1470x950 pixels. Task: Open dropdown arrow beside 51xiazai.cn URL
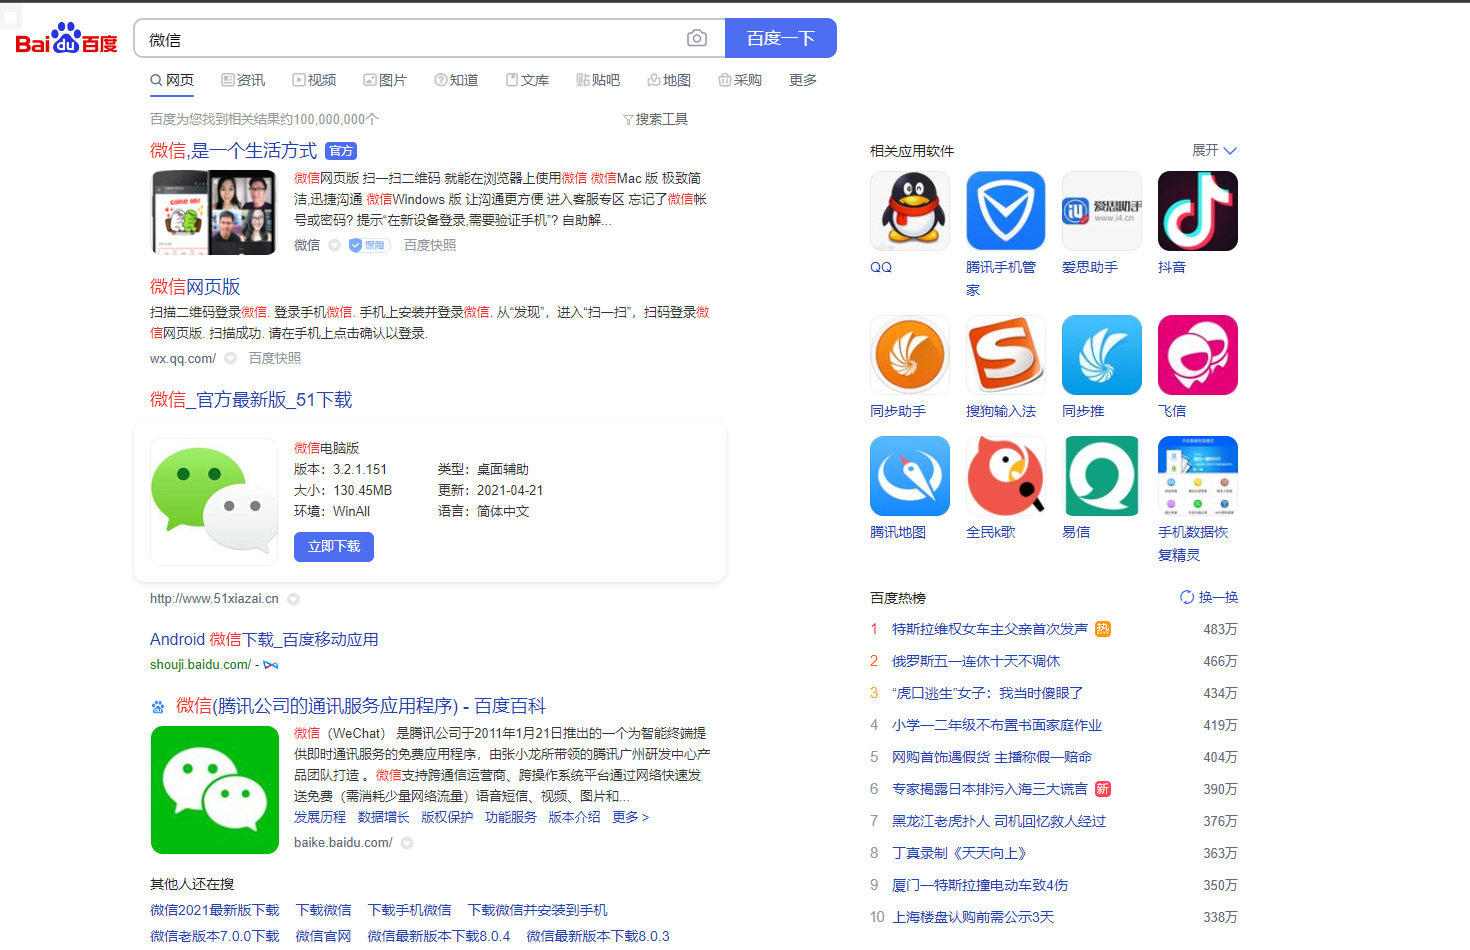pyautogui.click(x=293, y=599)
